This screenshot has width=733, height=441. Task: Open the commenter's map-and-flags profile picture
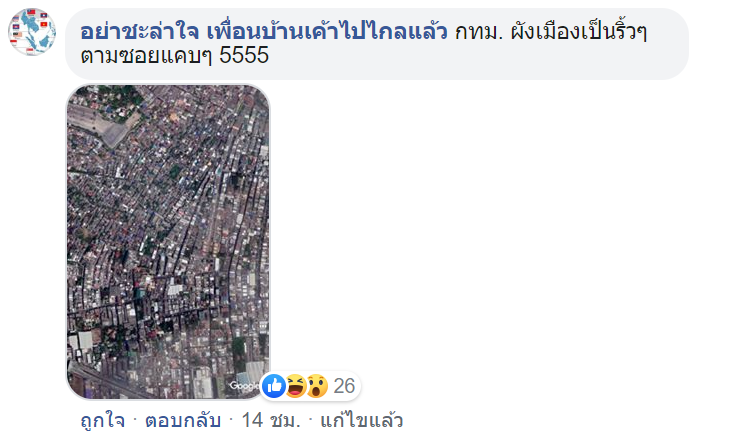click(32, 31)
